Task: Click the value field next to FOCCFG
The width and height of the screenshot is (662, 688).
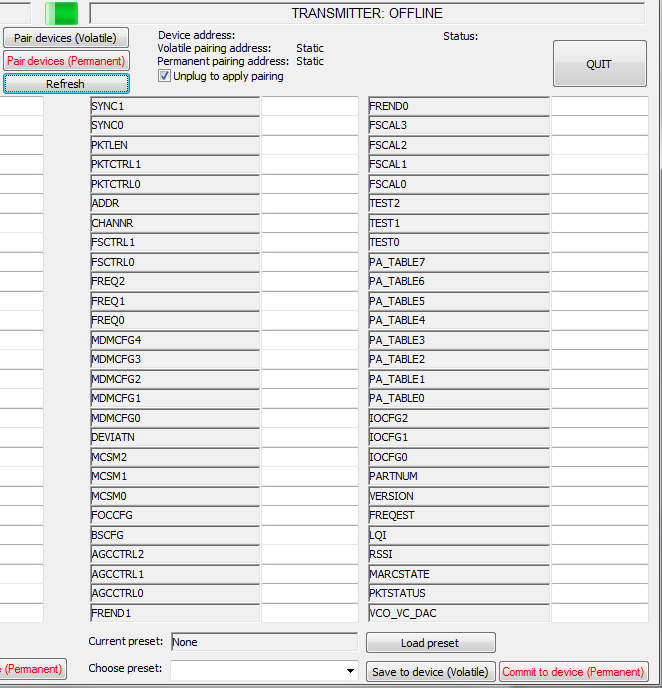Action: point(310,515)
